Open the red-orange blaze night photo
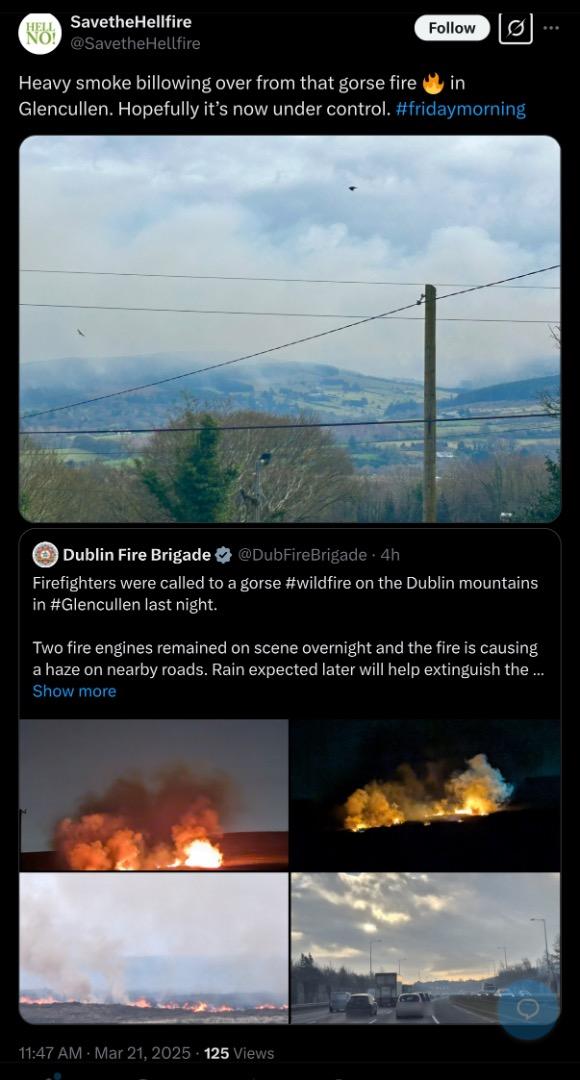Screen dimensions: 580x1080 (154, 795)
